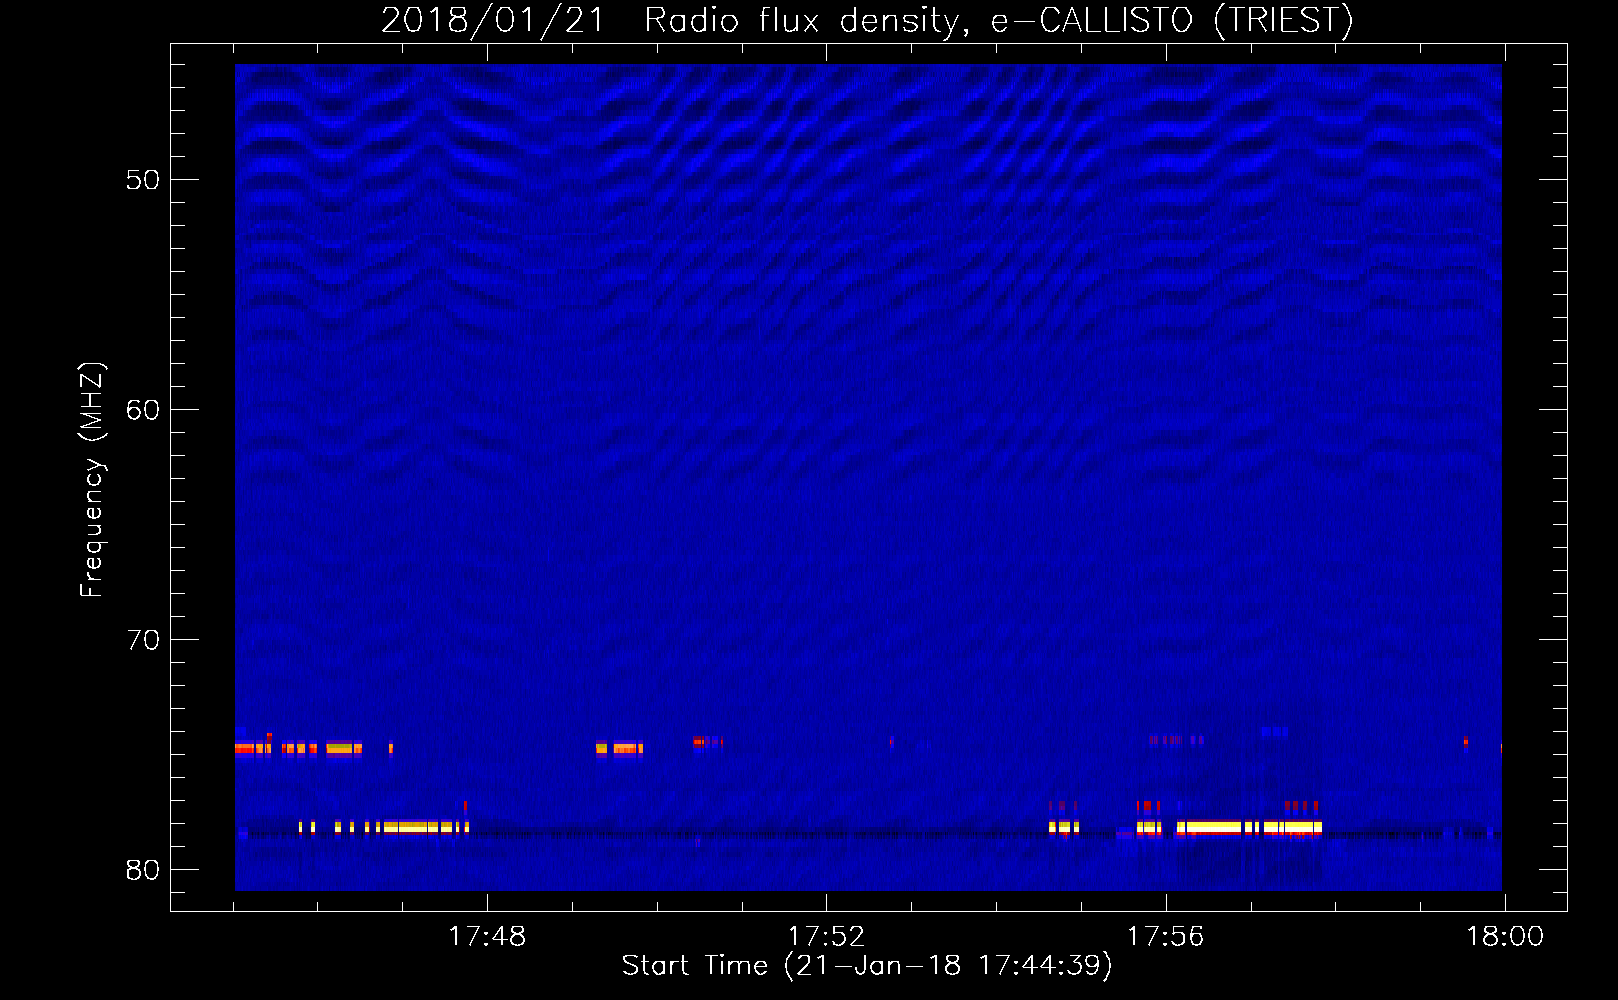Image resolution: width=1618 pixels, height=1000 pixels.
Task: Click the 17:52 time tick label
Action: 826,937
